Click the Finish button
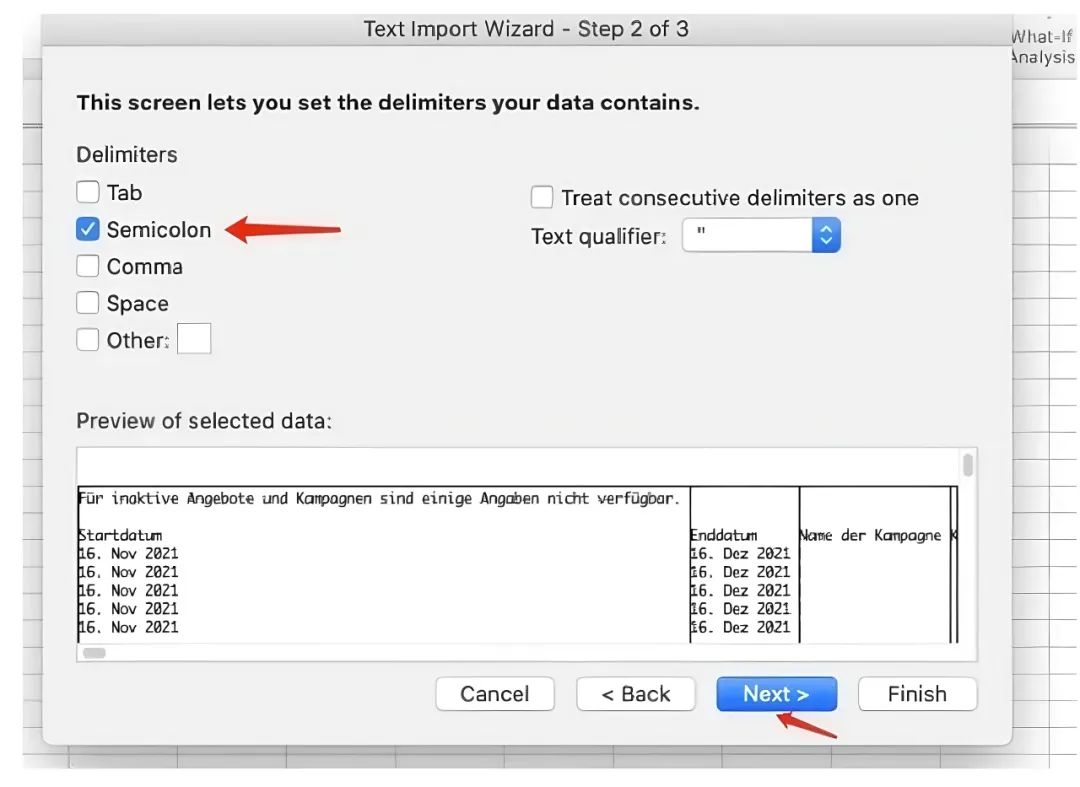 pos(917,694)
